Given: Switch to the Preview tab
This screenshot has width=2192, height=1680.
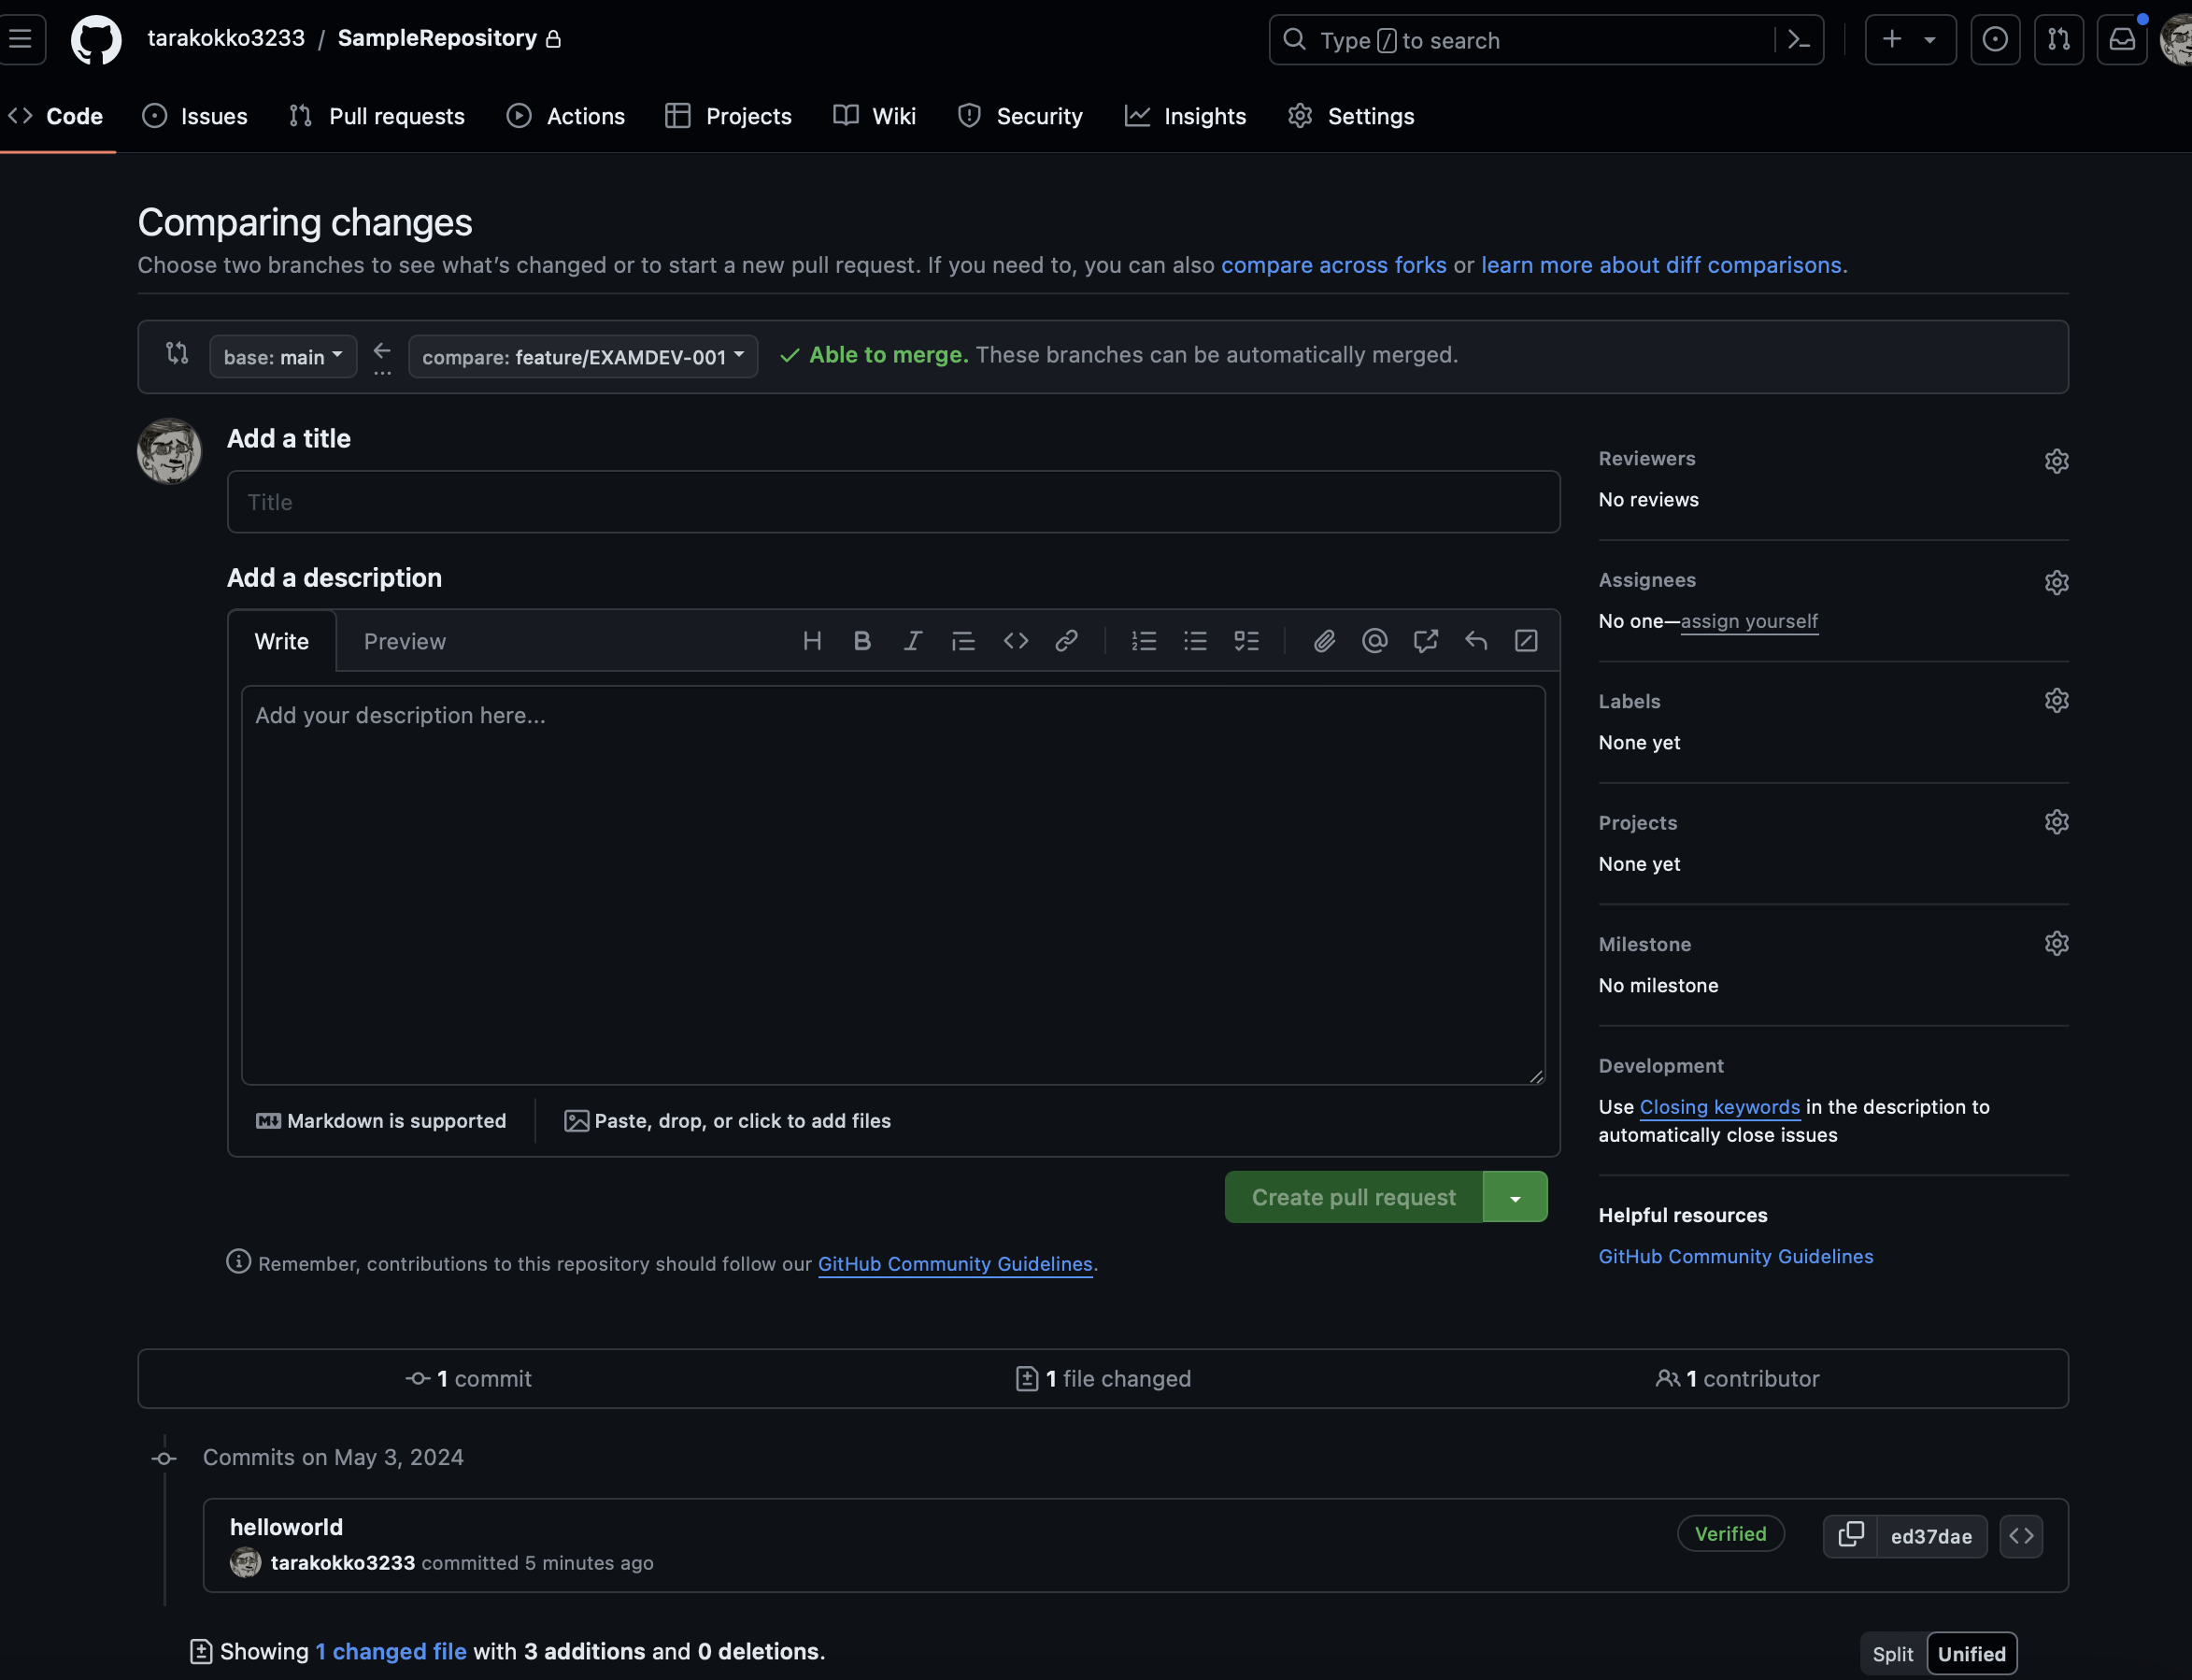Looking at the screenshot, I should pyautogui.click(x=404, y=641).
